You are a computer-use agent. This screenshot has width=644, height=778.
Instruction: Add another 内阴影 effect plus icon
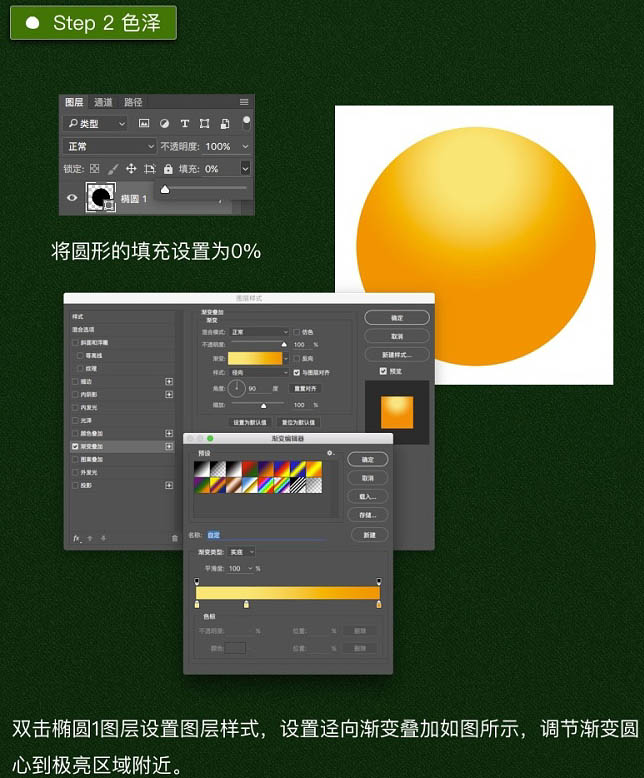(x=169, y=394)
